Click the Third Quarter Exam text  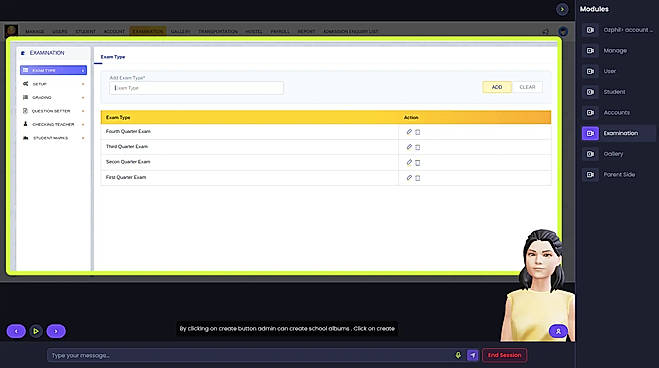pos(127,147)
